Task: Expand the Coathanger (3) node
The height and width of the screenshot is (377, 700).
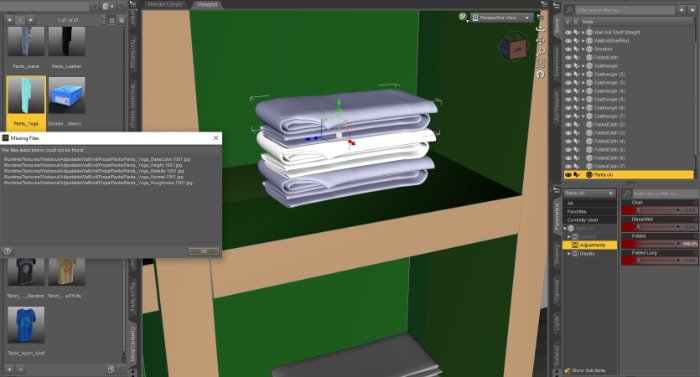Action: (583, 83)
